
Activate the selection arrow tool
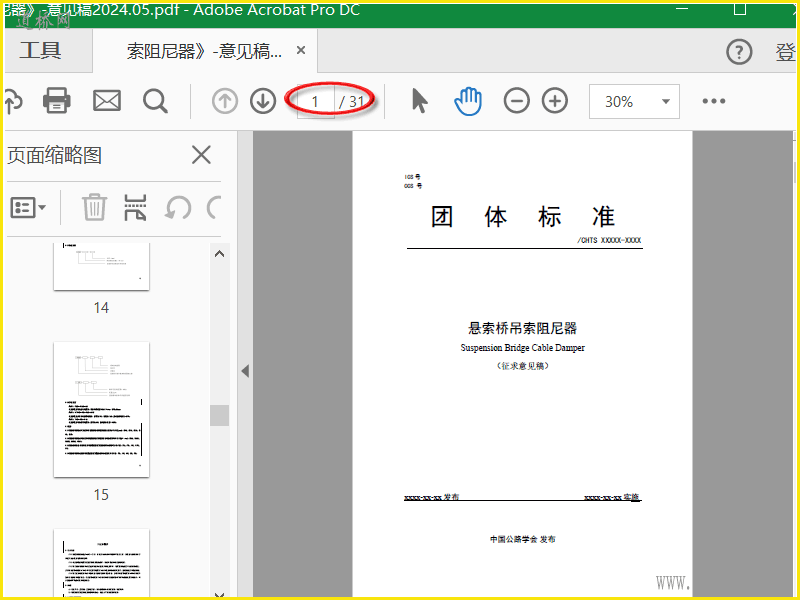[x=419, y=101]
